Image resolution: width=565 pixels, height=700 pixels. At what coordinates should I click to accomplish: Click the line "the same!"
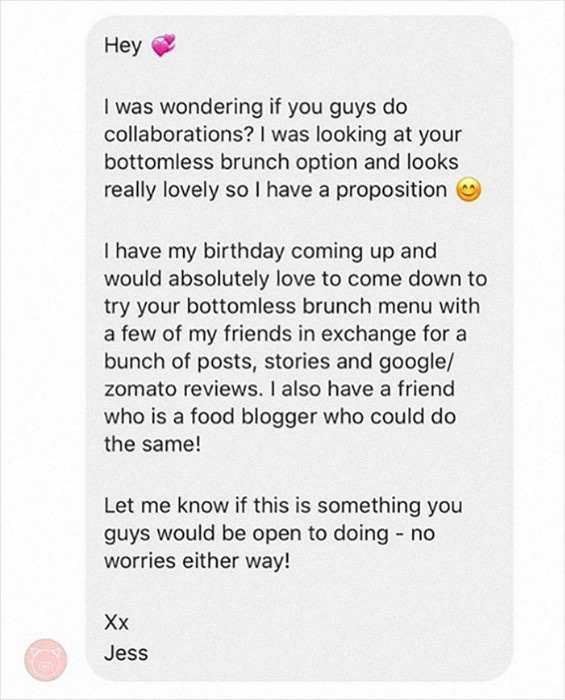tap(153, 444)
